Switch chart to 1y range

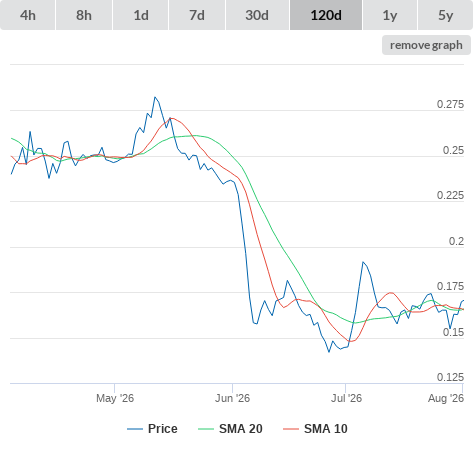coord(390,15)
